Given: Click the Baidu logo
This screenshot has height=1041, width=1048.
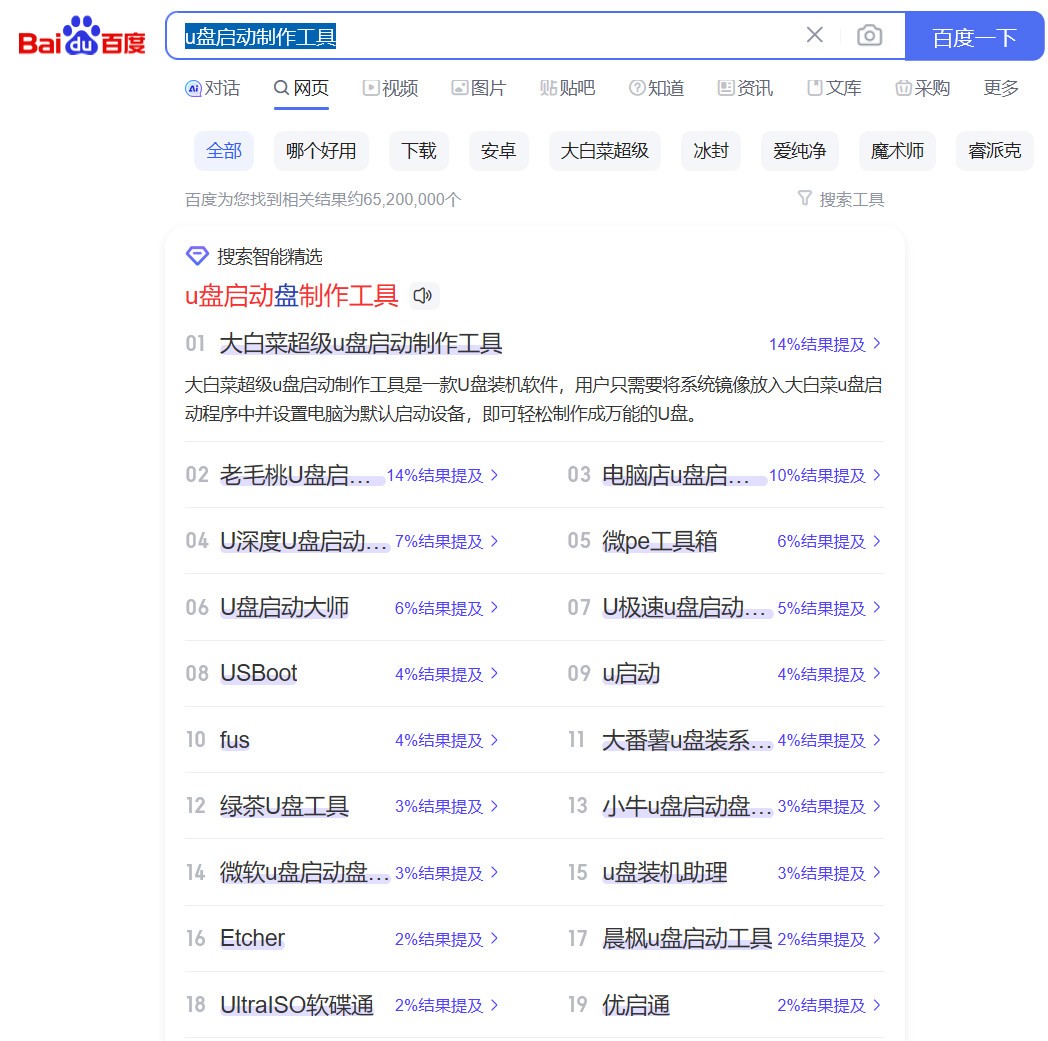Looking at the screenshot, I should [x=82, y=35].
